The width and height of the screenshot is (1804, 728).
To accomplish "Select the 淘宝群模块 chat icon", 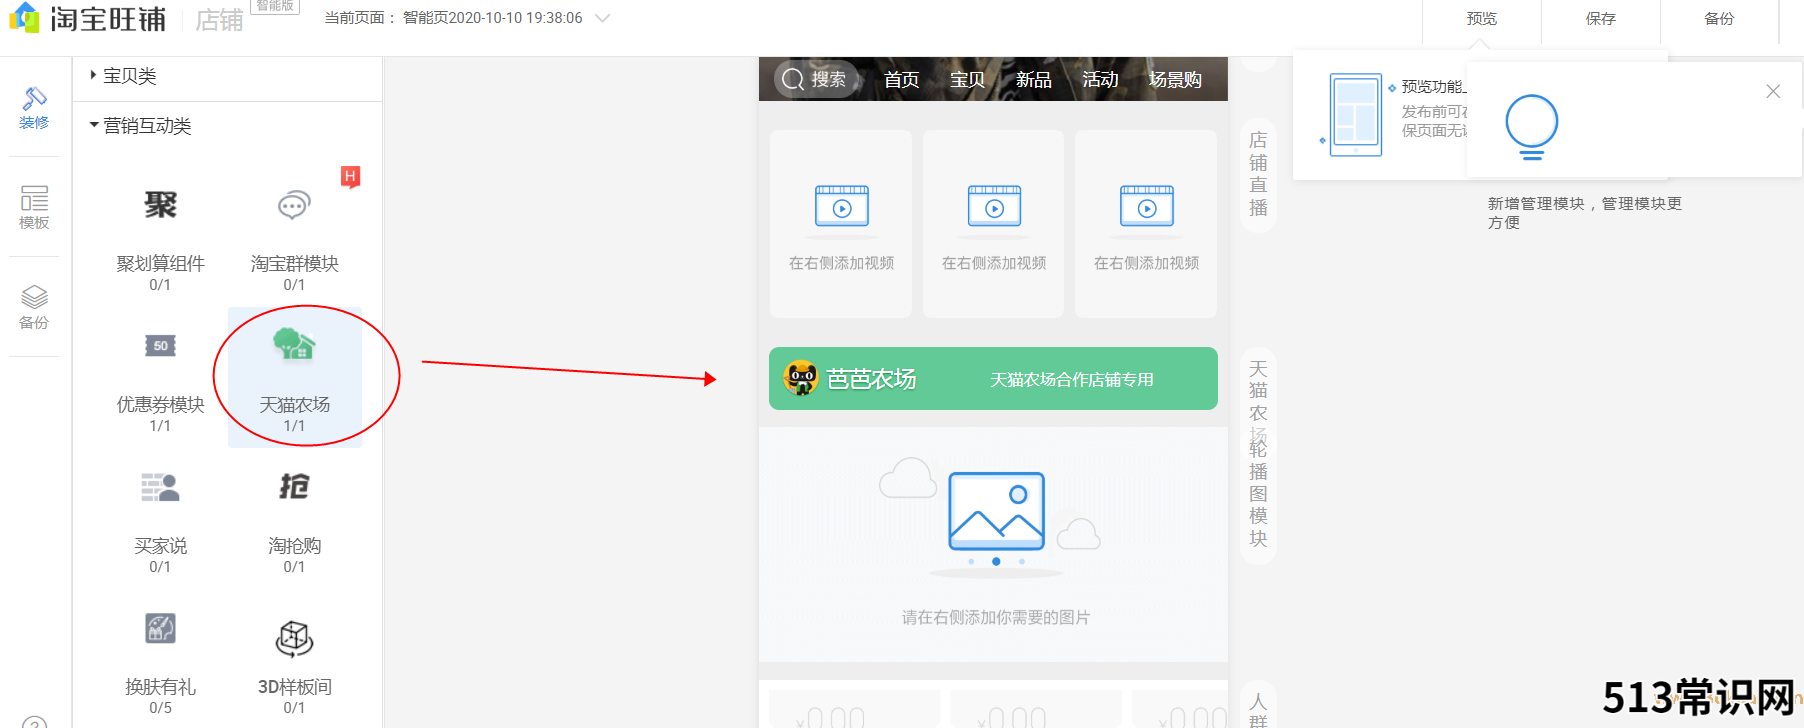I will [x=294, y=205].
